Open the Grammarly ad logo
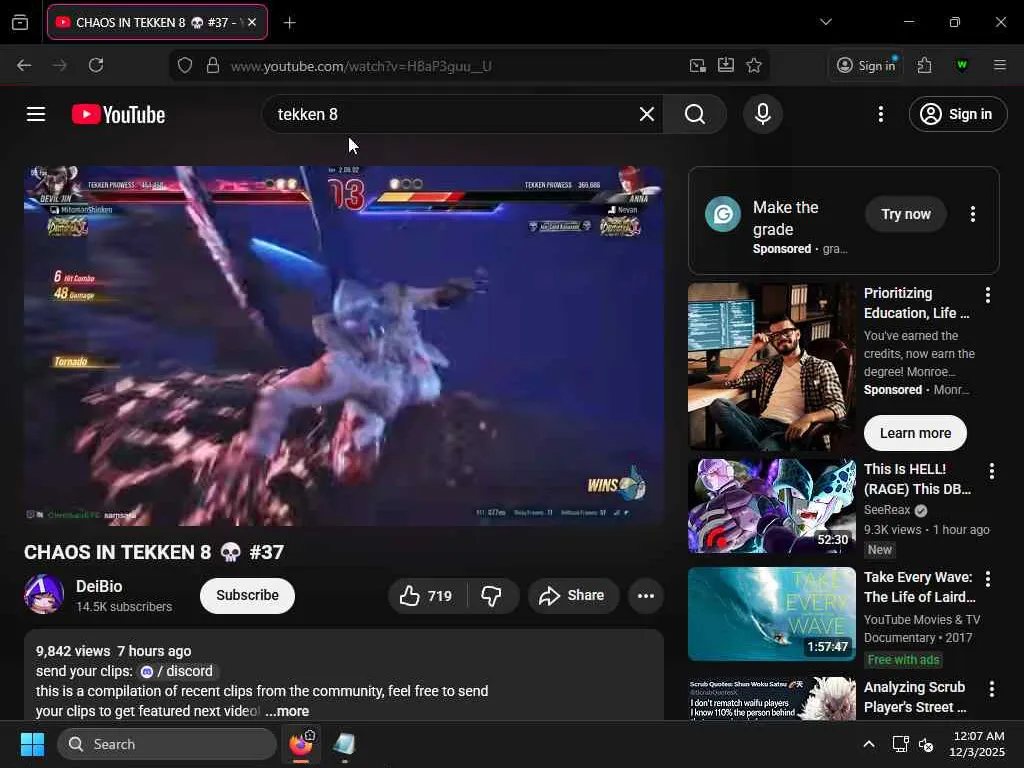Image resolution: width=1024 pixels, height=768 pixels. (723, 214)
